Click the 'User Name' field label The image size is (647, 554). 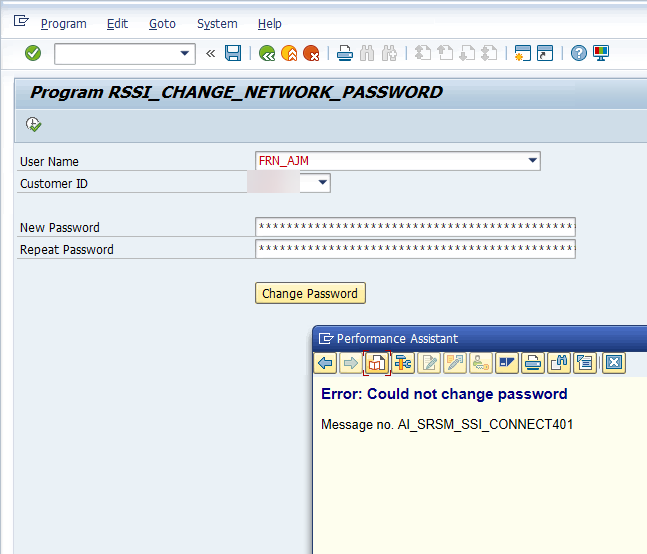(49, 162)
